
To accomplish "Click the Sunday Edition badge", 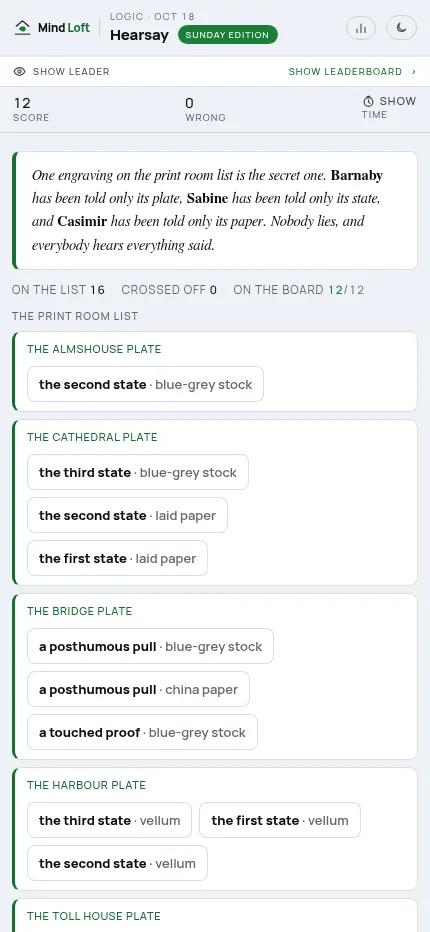I will pos(227,35).
